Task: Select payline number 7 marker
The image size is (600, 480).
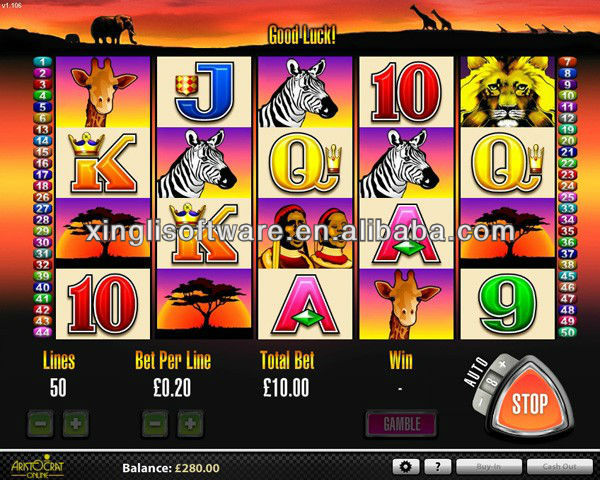Action: (x=567, y=62)
